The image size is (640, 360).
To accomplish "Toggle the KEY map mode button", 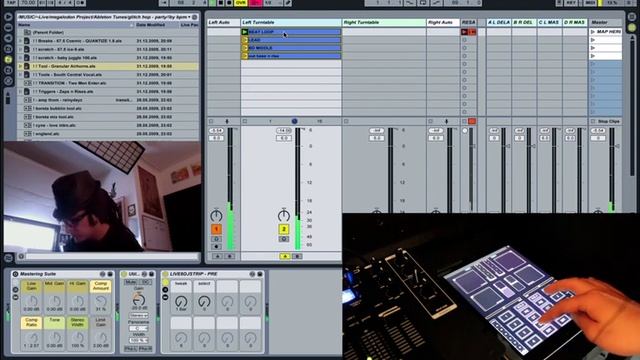I will [x=571, y=2].
